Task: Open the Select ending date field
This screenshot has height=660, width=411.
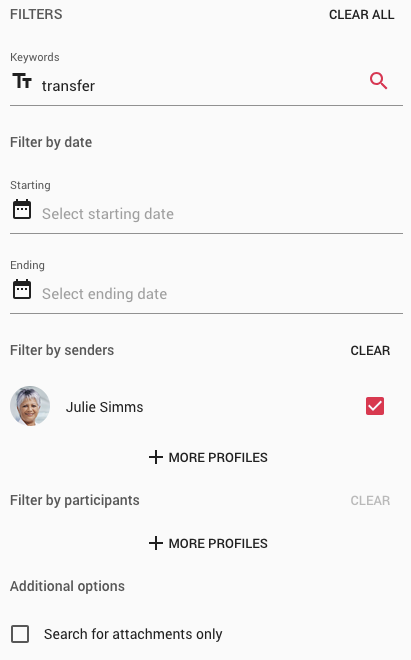Action: [206, 294]
